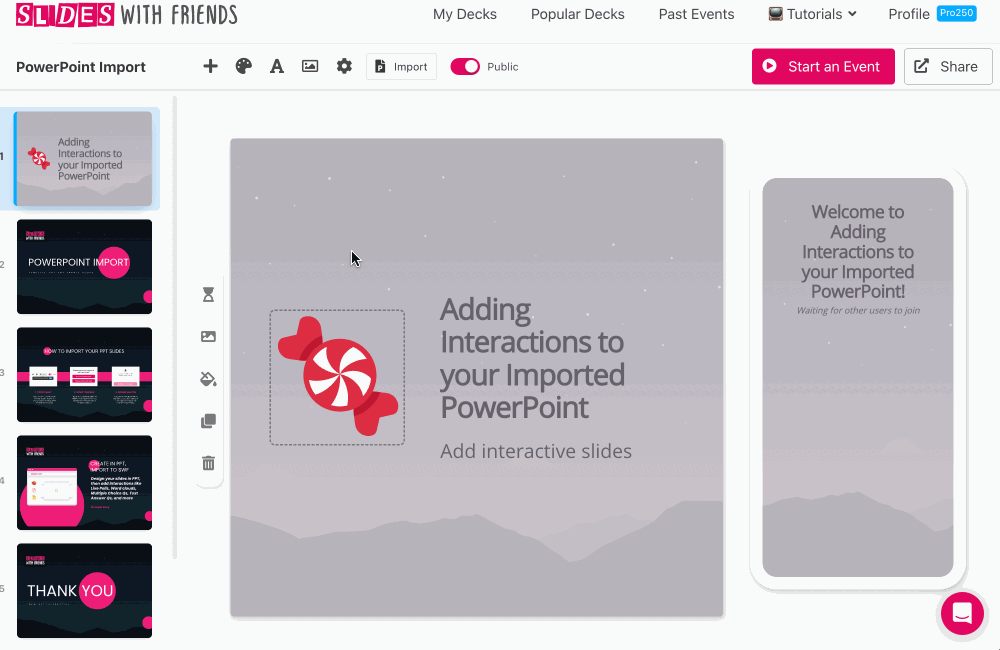This screenshot has height=650, width=1000.
Task: Click Waiting for other users to join text
Action: (858, 311)
